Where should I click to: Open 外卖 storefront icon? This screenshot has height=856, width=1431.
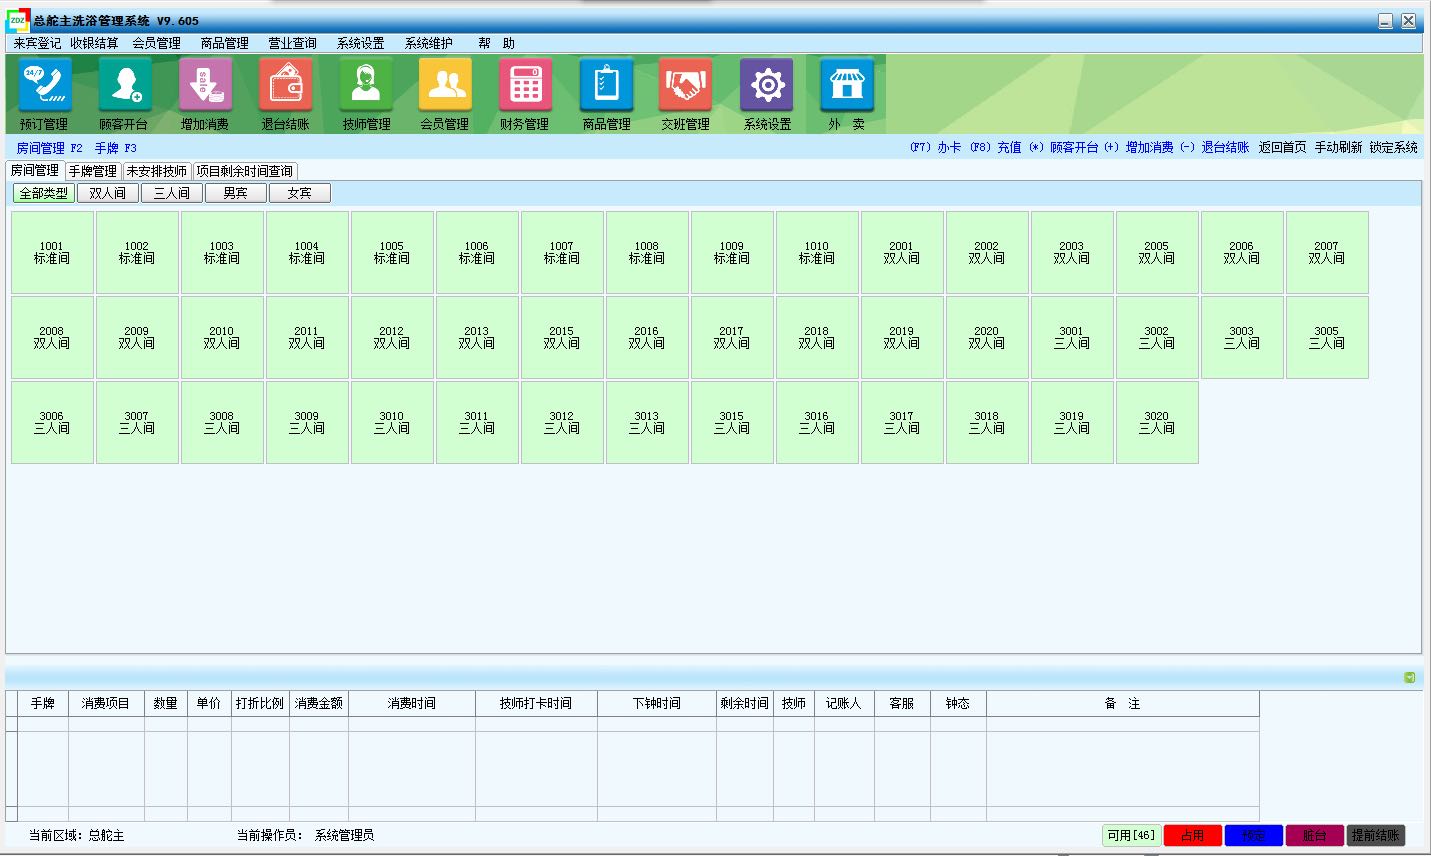click(x=846, y=87)
